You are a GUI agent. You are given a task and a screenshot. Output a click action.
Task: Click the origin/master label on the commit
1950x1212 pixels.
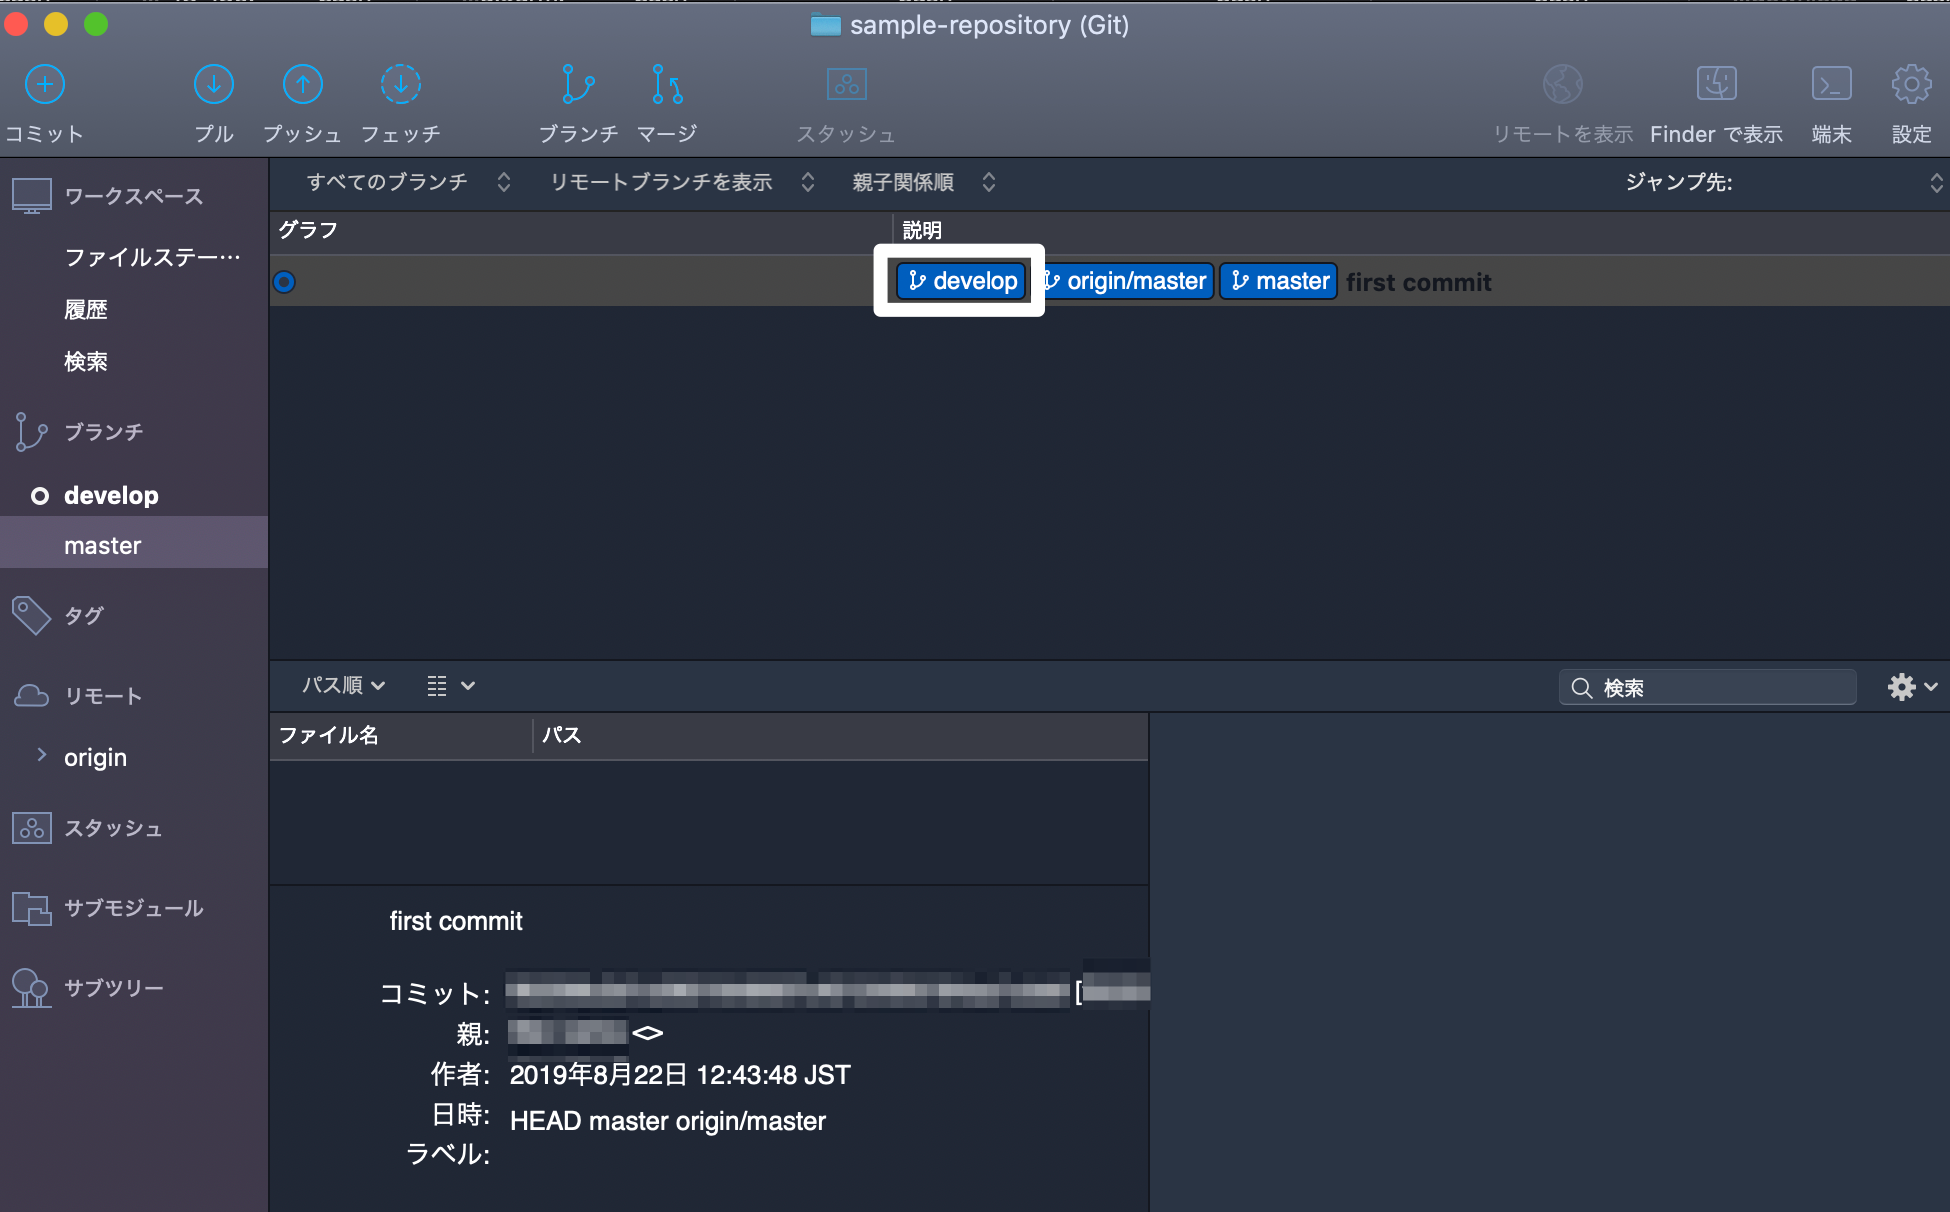tap(1128, 281)
